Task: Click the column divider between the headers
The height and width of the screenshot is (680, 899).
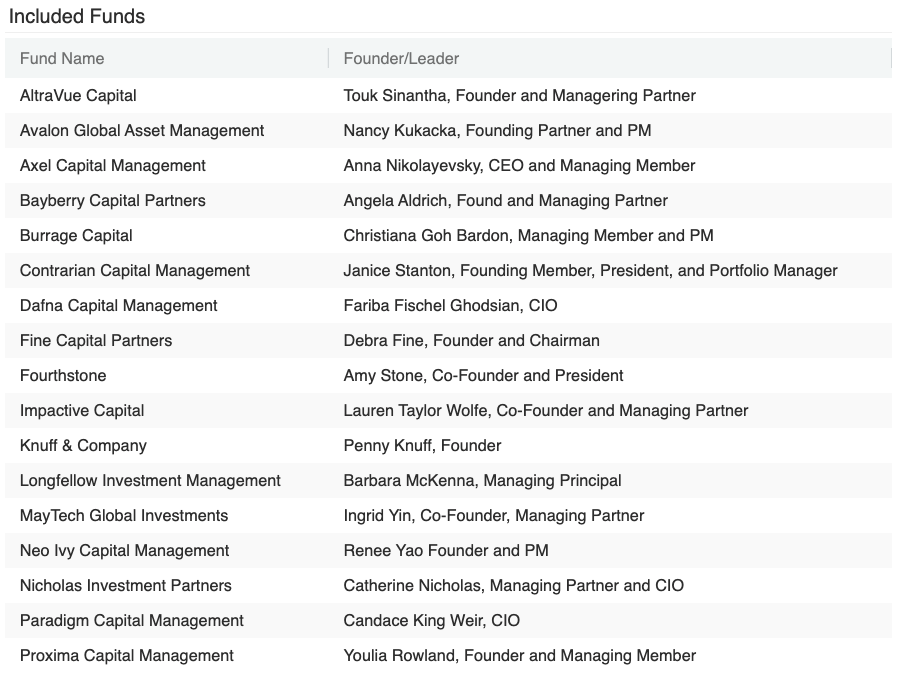Action: coord(328,59)
